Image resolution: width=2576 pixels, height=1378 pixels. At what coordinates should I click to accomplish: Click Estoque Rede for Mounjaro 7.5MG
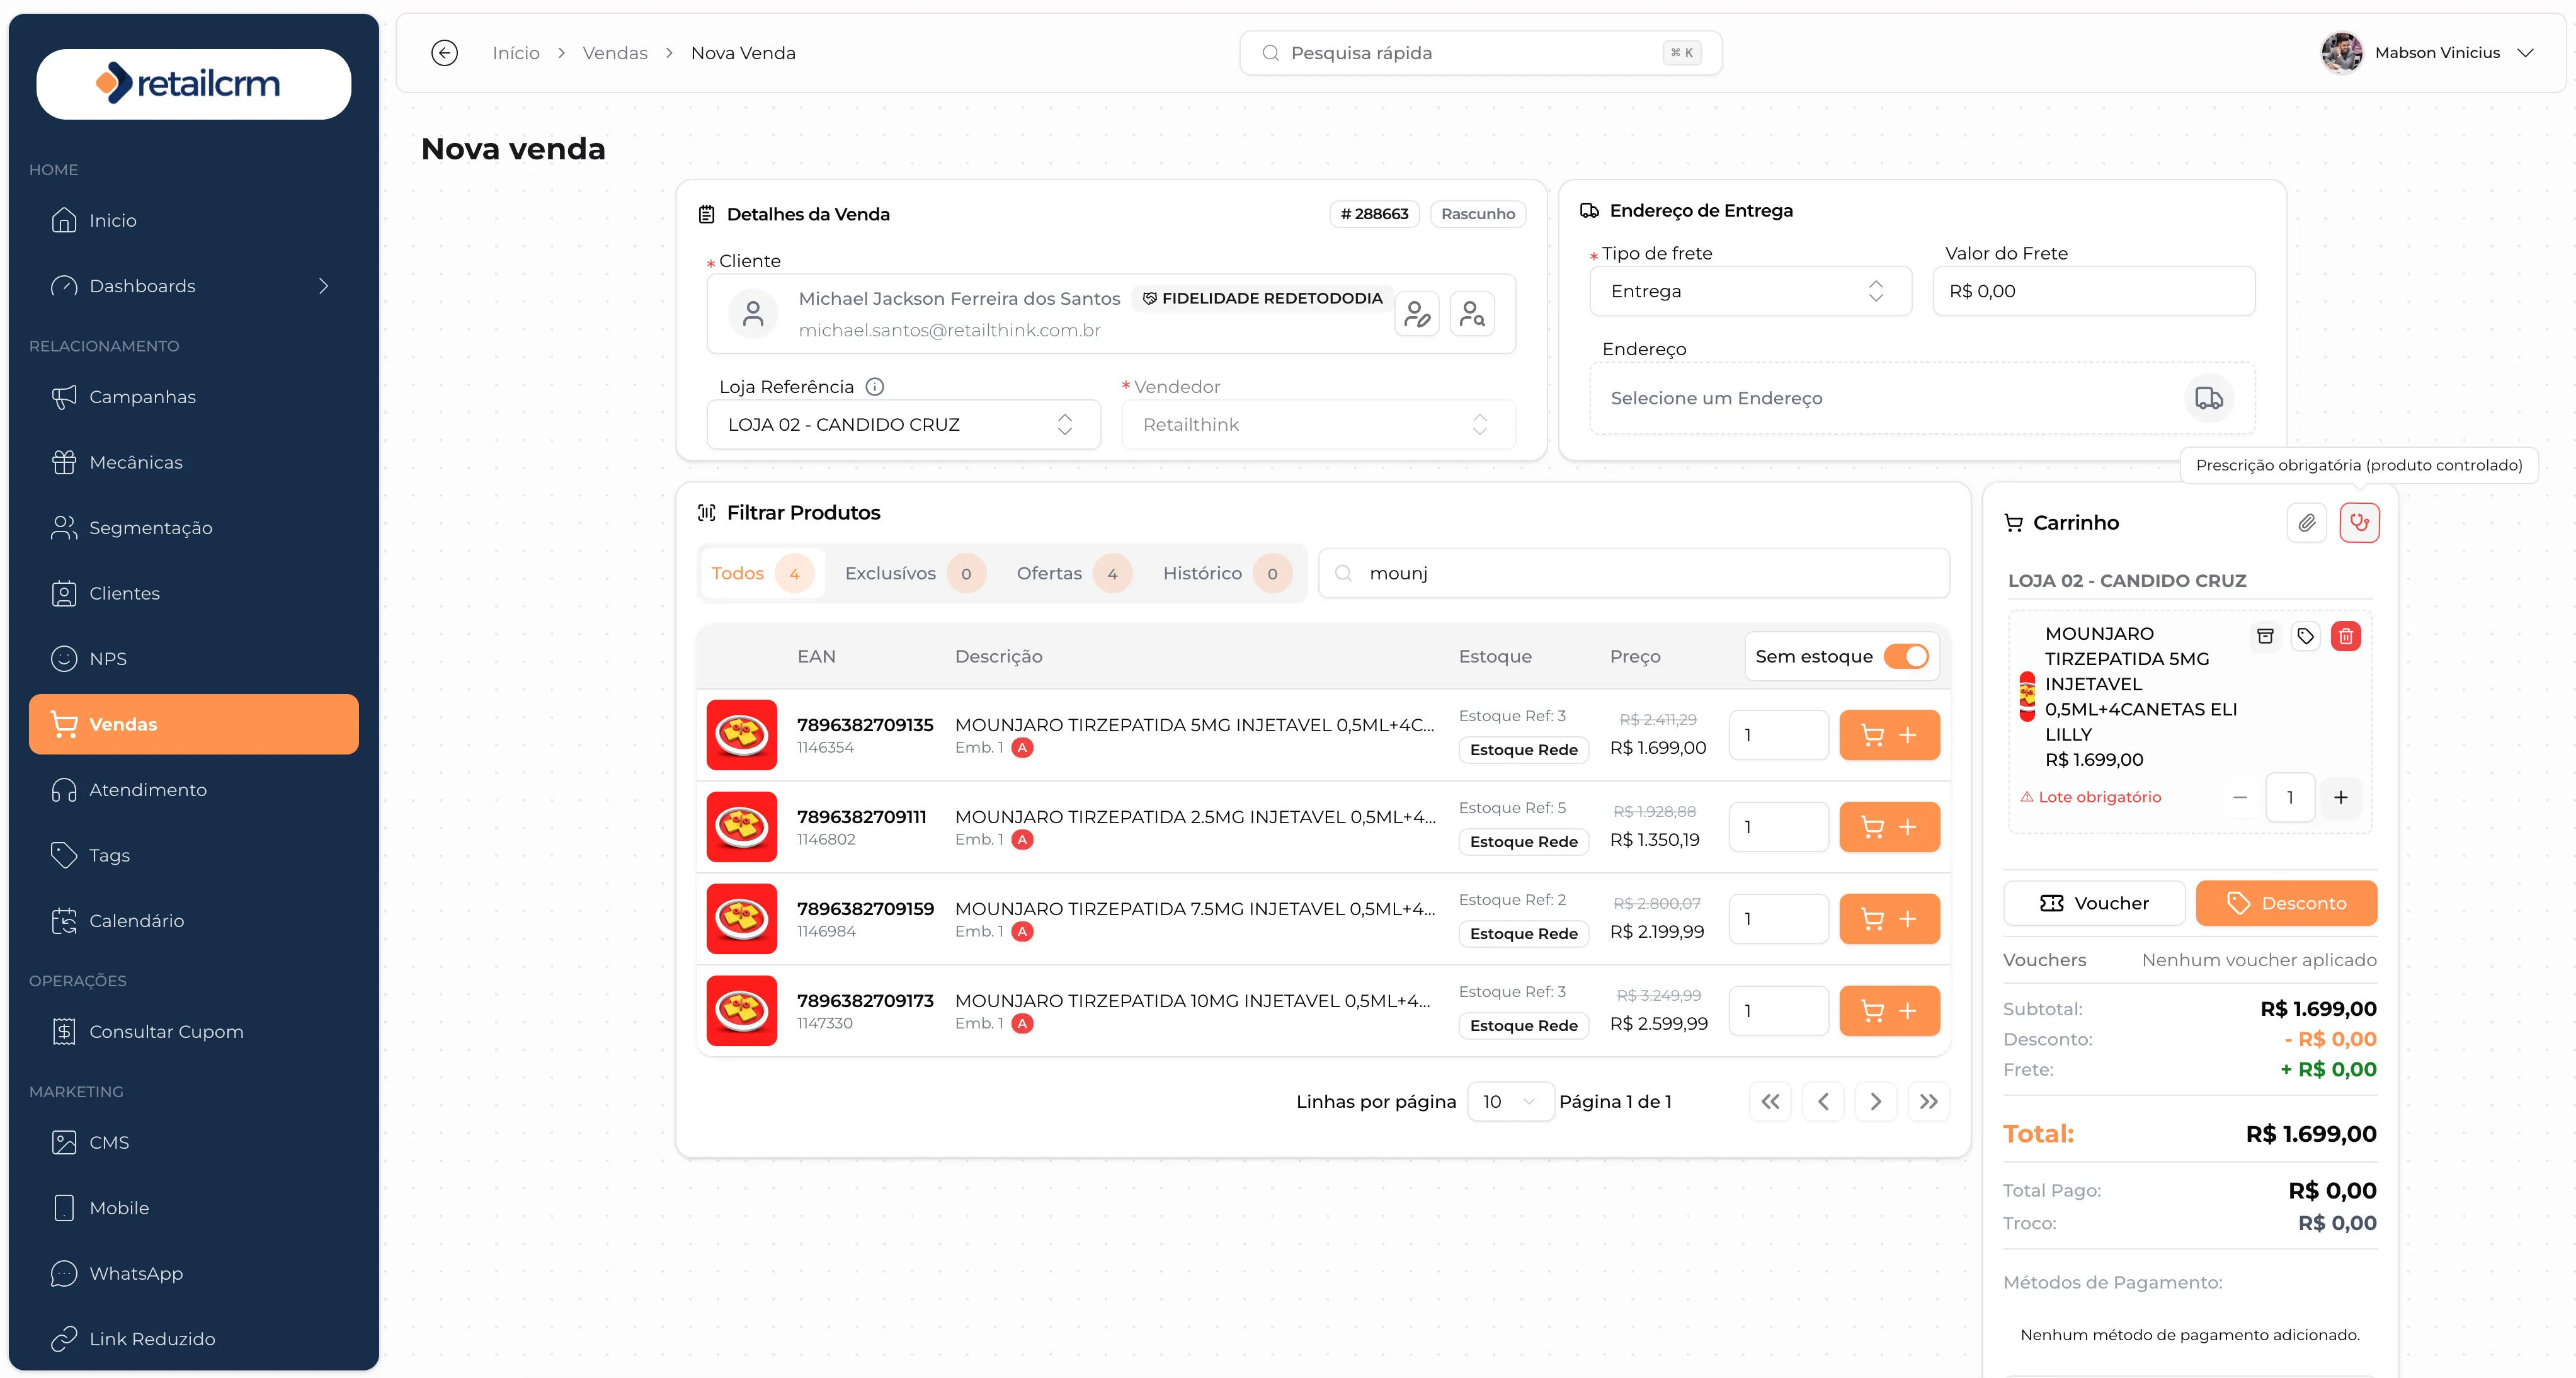[1523, 934]
